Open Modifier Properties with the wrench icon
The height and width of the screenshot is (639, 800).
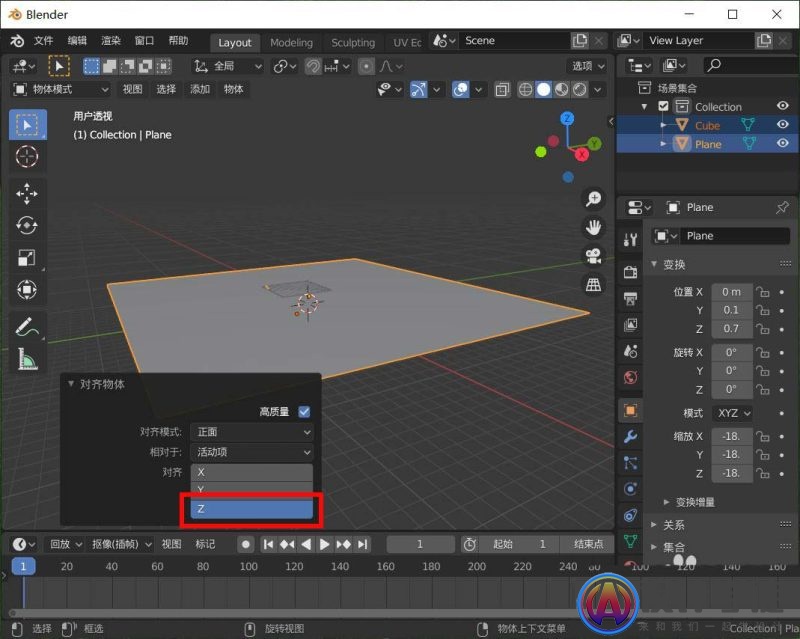click(x=631, y=435)
